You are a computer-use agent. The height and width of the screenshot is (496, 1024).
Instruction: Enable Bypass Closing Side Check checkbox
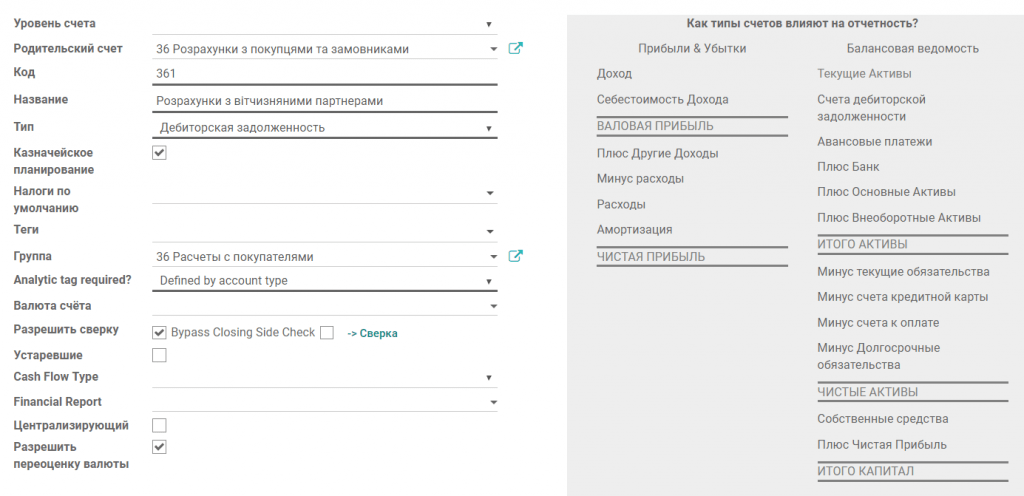click(x=327, y=333)
